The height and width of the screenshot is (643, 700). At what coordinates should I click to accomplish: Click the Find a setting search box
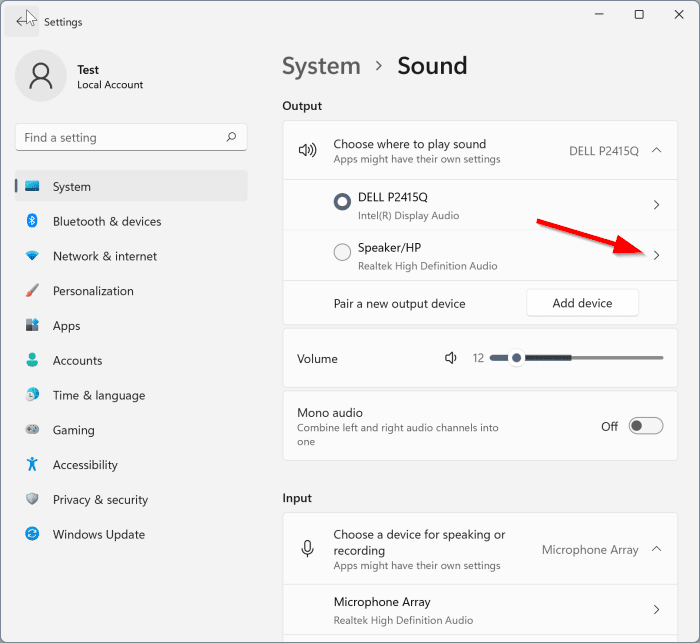click(131, 137)
